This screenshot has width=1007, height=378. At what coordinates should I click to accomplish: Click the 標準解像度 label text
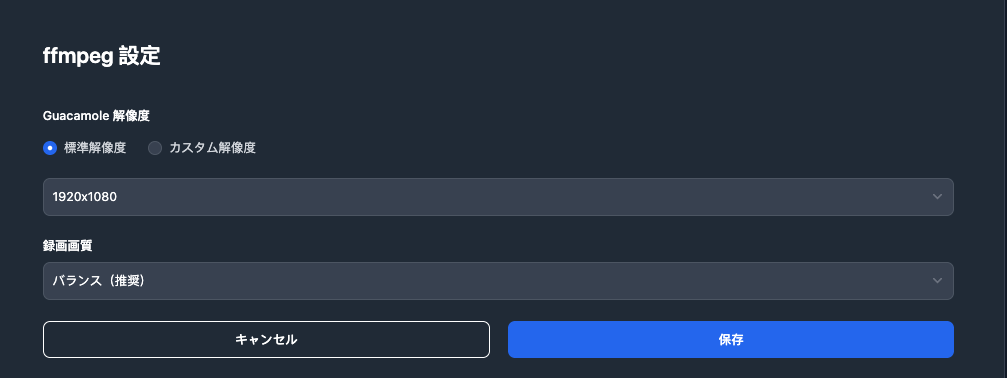95,148
